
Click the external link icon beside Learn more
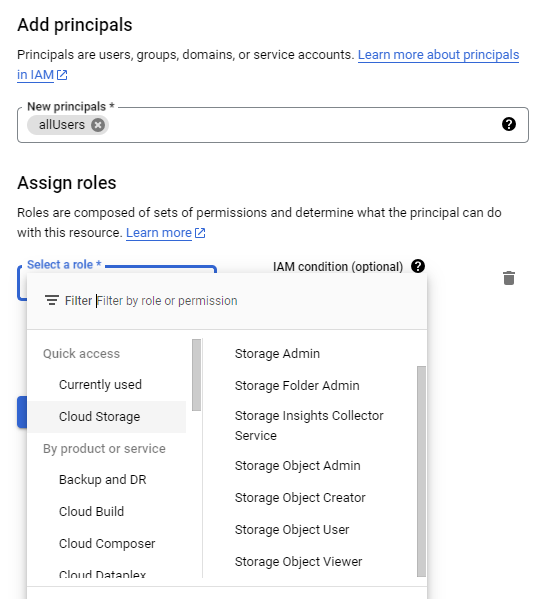click(x=200, y=233)
